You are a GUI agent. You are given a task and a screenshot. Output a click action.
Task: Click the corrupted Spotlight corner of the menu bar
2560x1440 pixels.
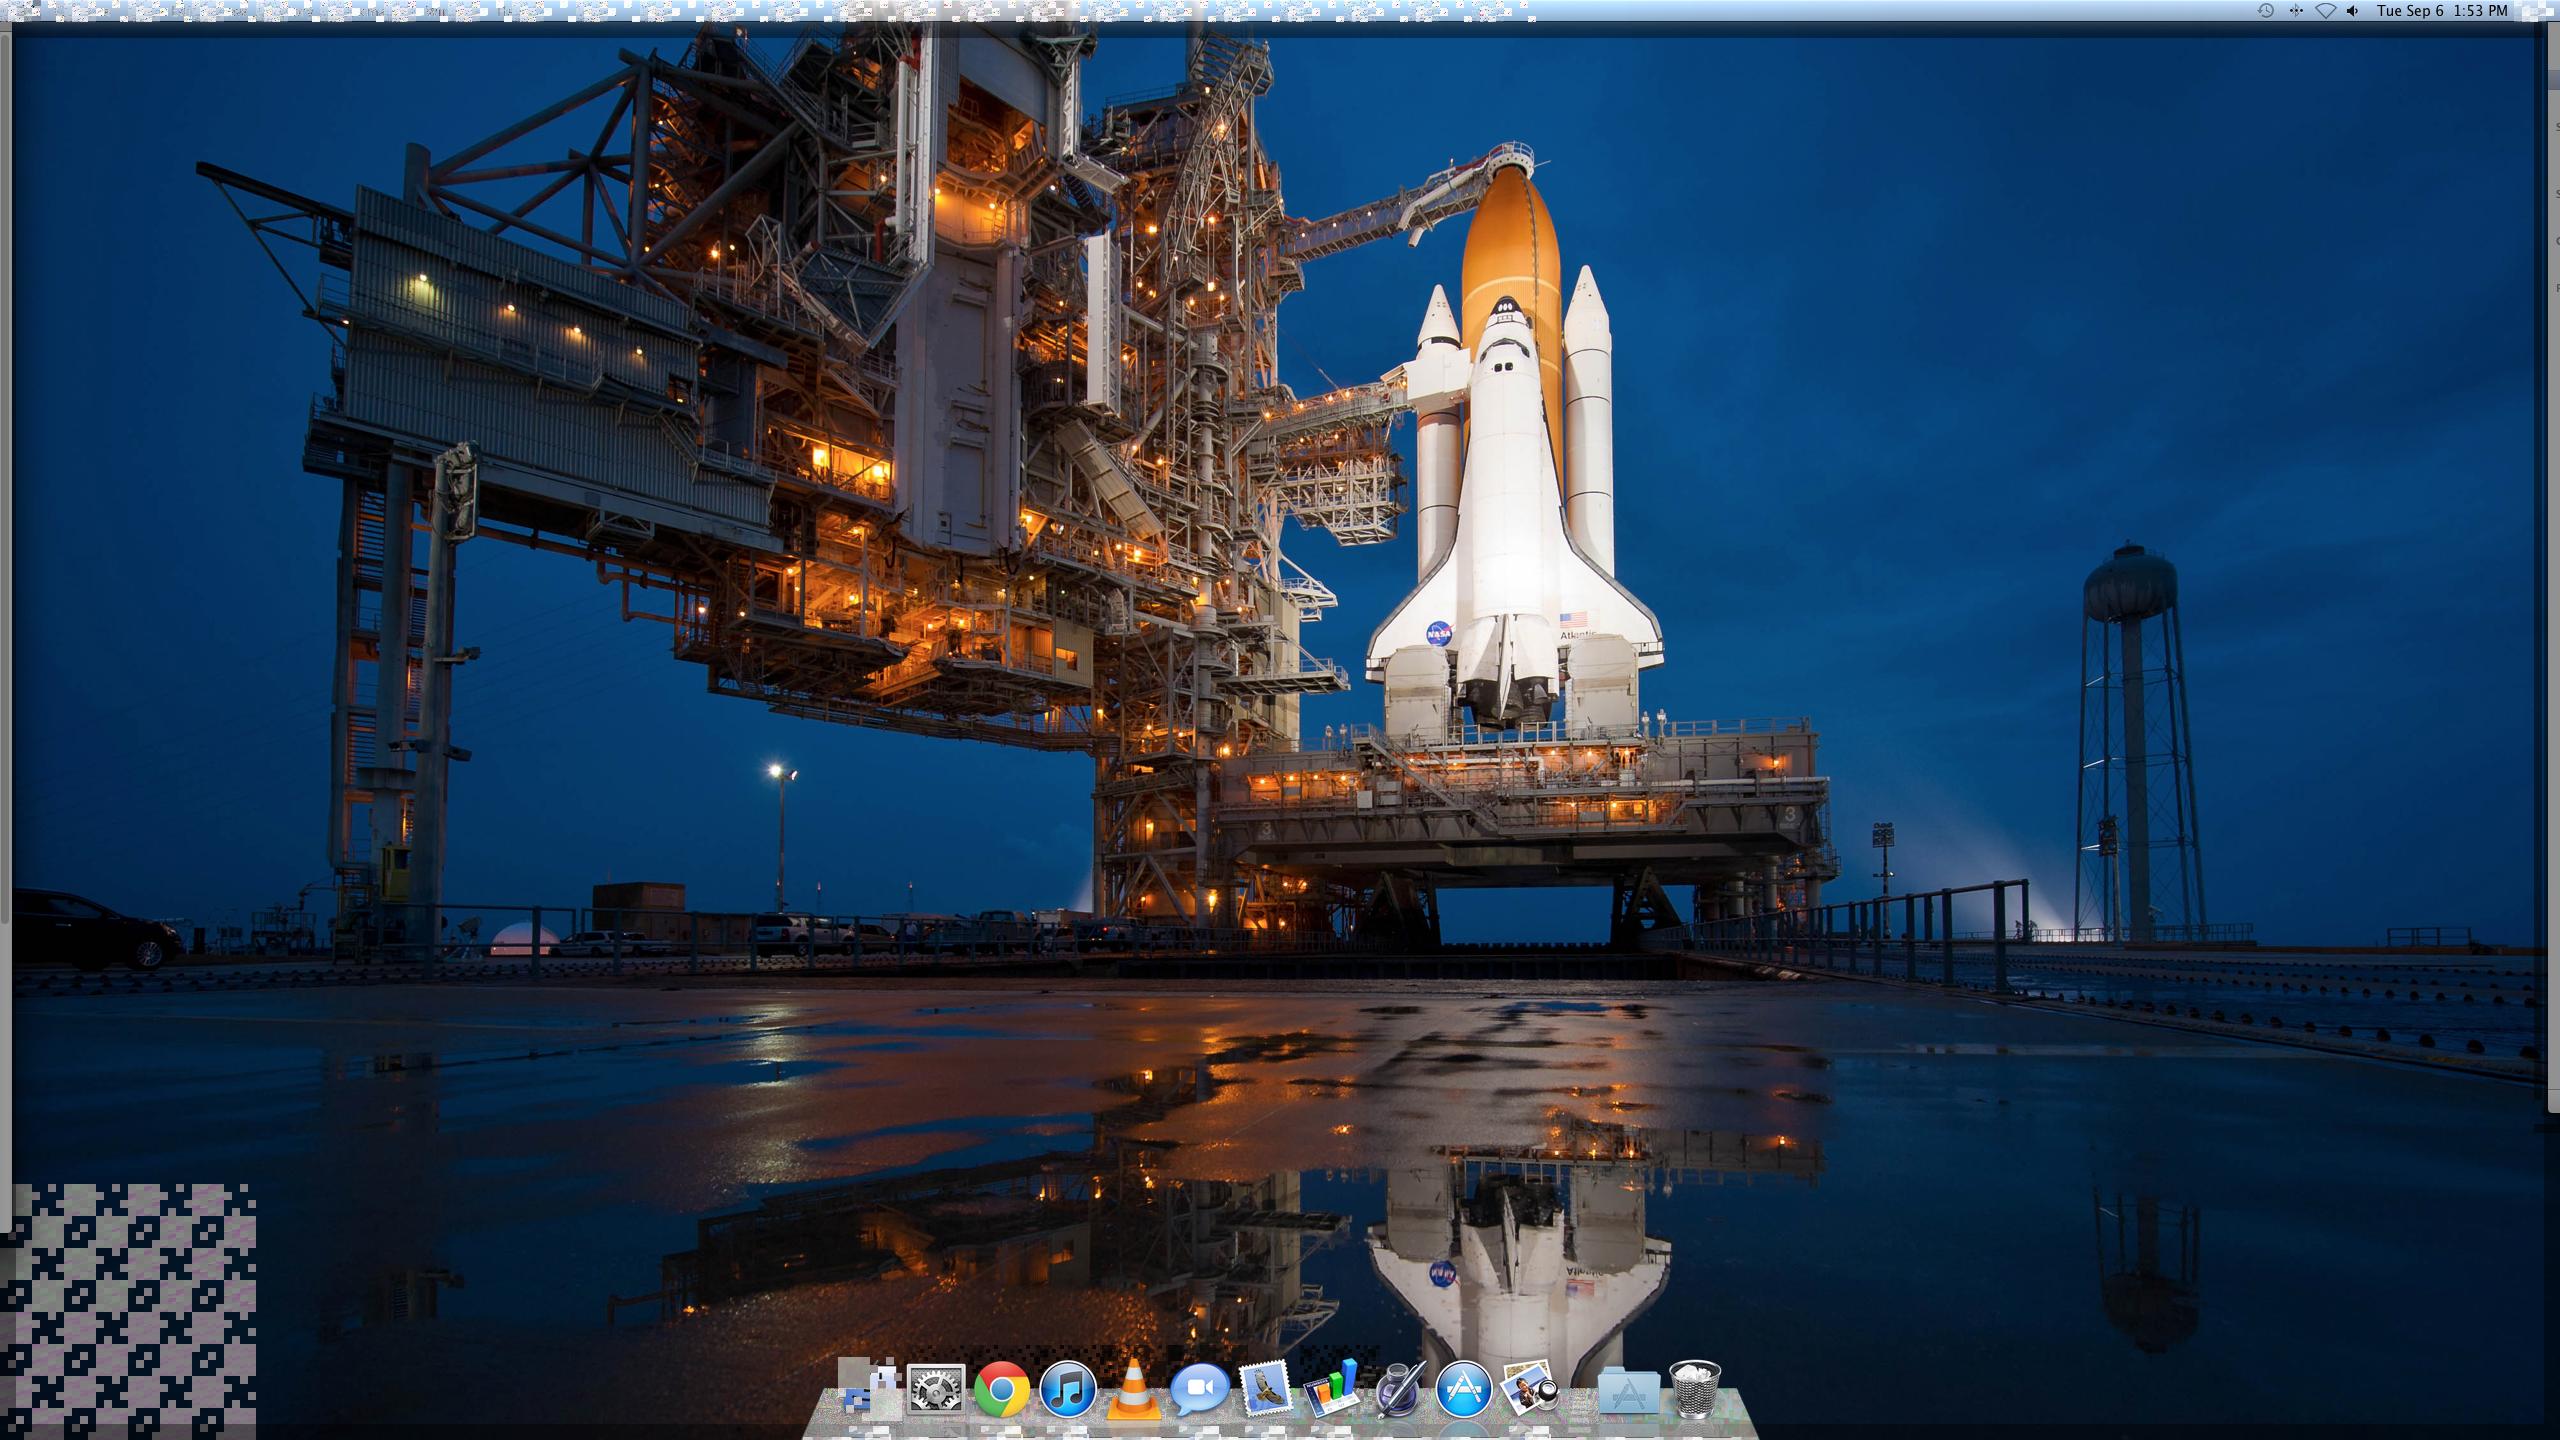[x=2536, y=11]
